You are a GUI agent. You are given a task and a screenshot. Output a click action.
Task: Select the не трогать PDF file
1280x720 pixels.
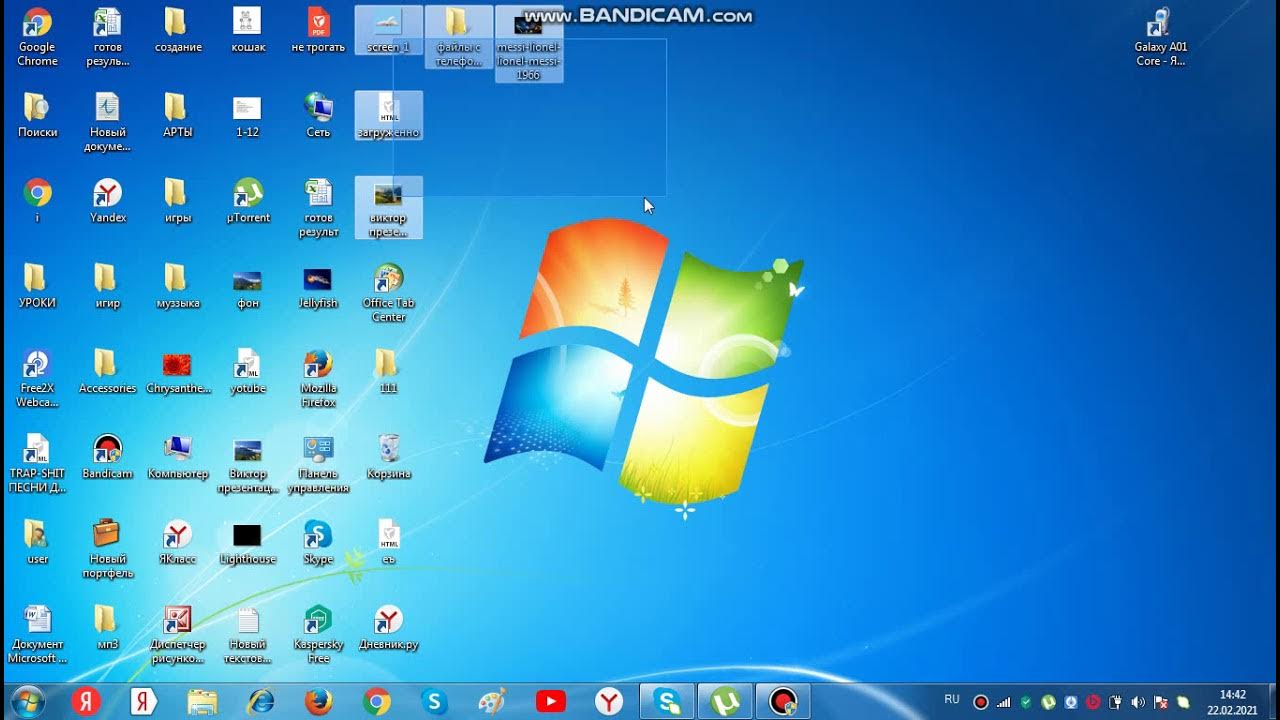point(318,30)
